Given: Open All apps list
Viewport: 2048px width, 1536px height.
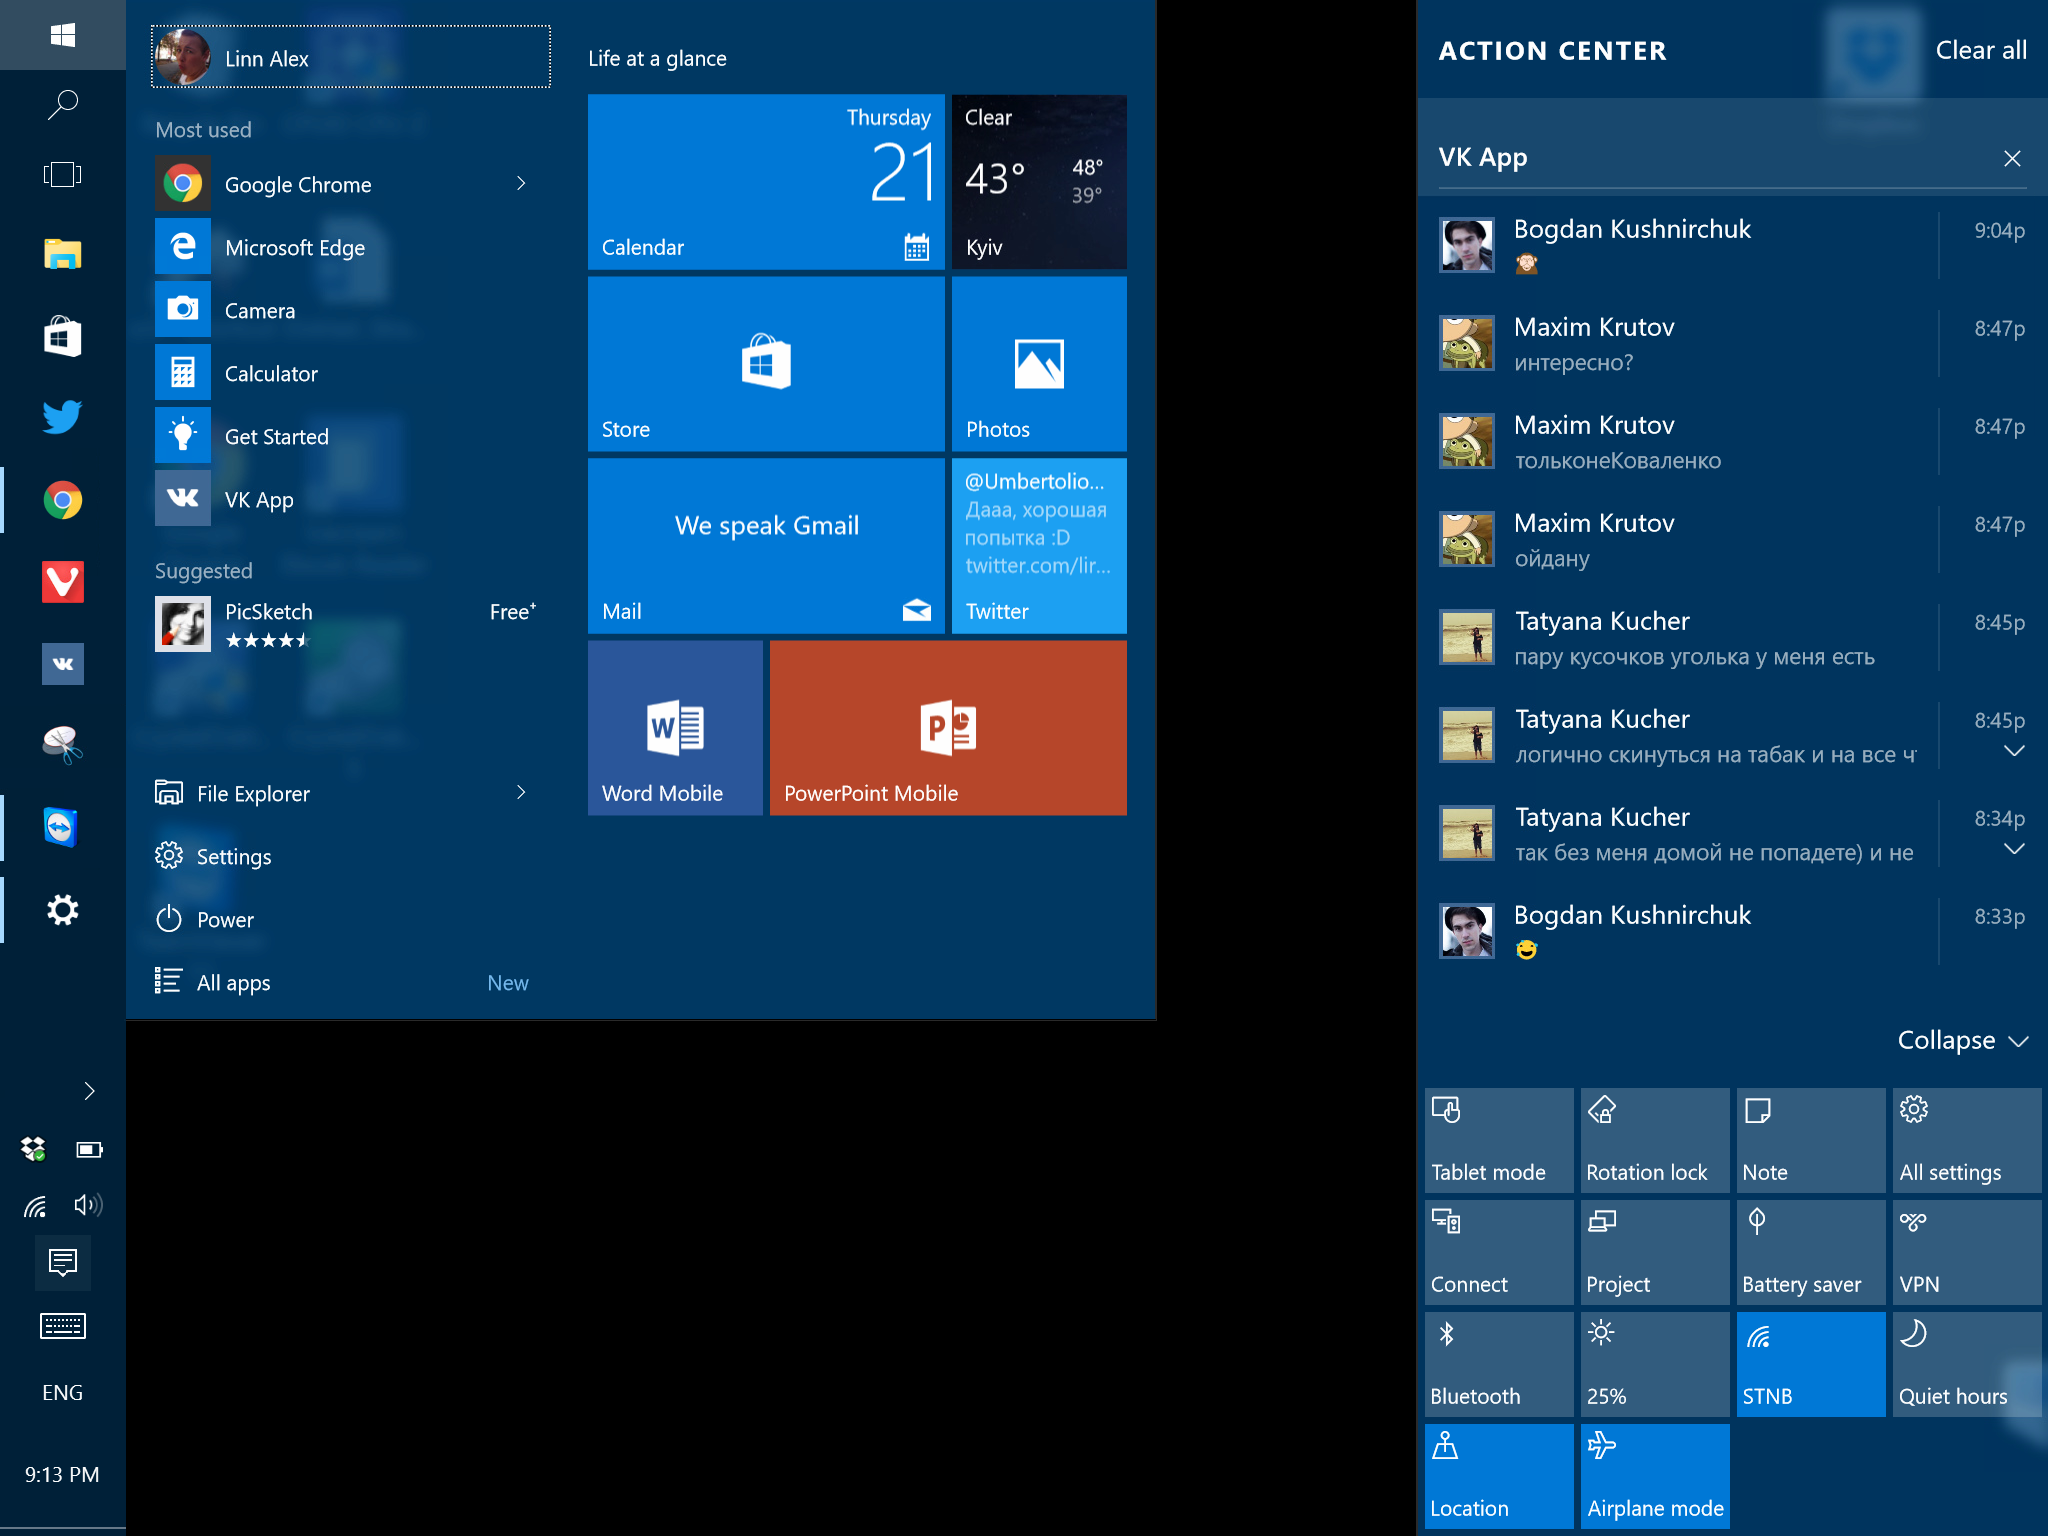Looking at the screenshot, I should click(x=234, y=982).
